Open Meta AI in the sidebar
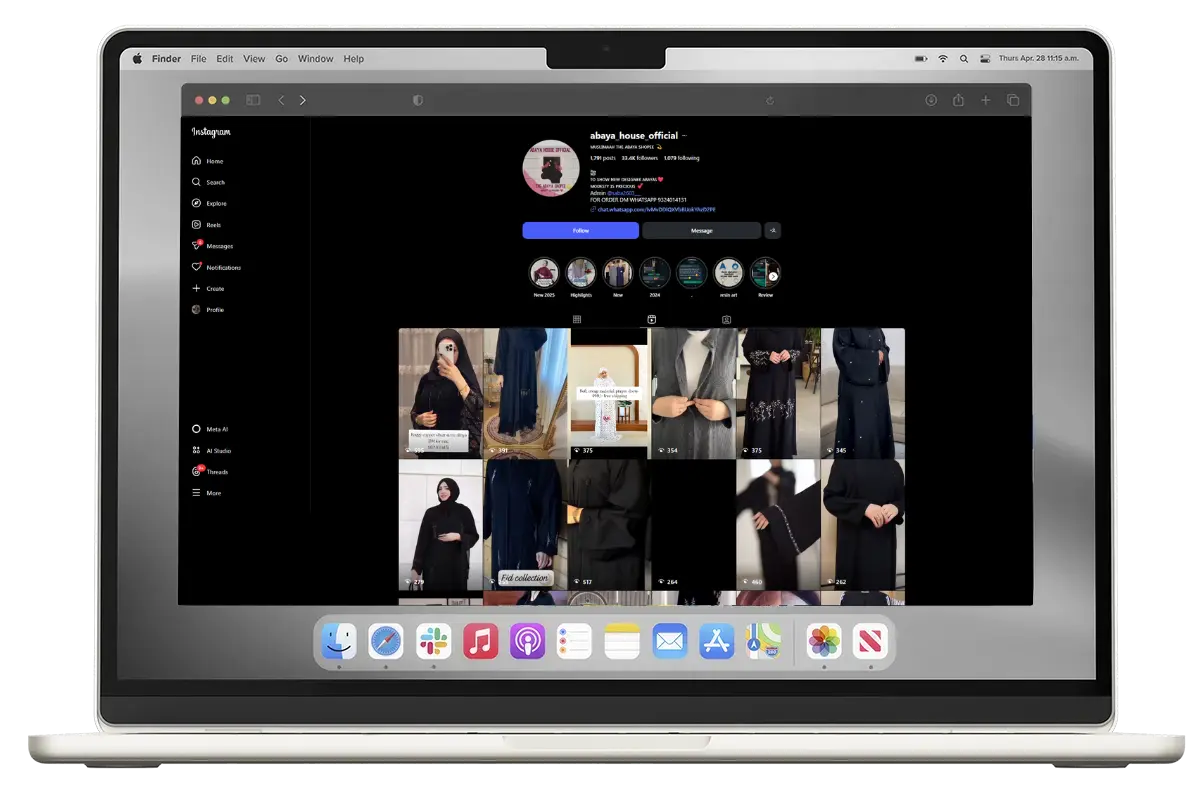1200x800 pixels. point(196,429)
